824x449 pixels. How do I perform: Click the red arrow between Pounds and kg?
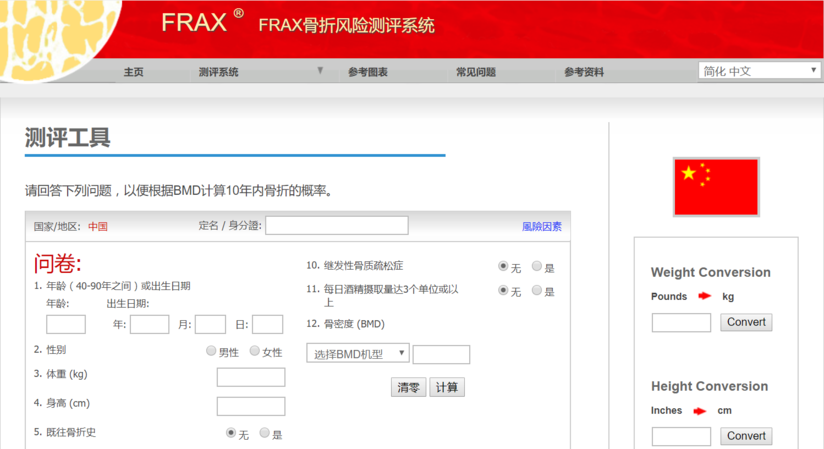point(704,296)
